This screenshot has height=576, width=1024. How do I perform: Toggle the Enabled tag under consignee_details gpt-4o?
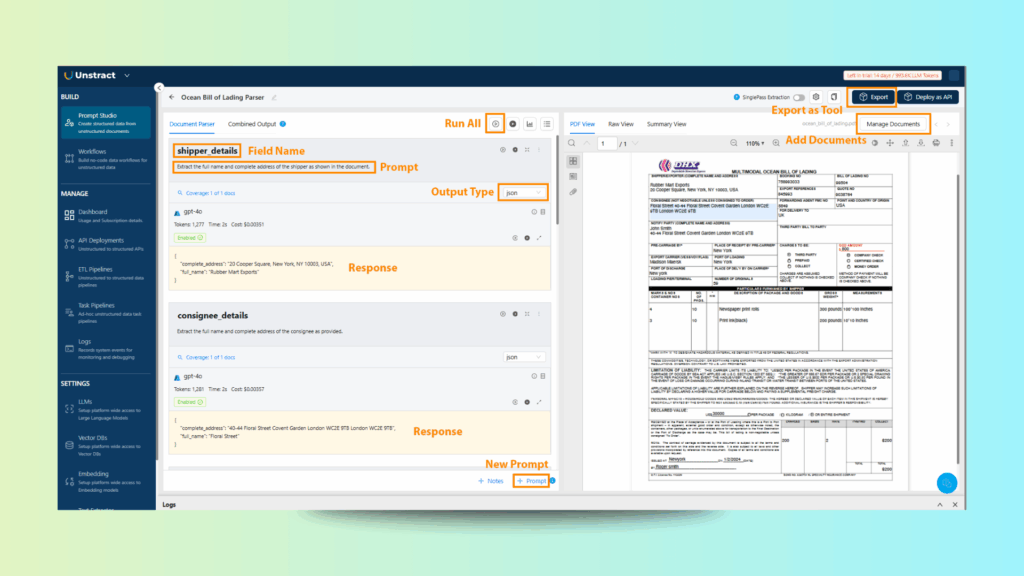click(188, 402)
